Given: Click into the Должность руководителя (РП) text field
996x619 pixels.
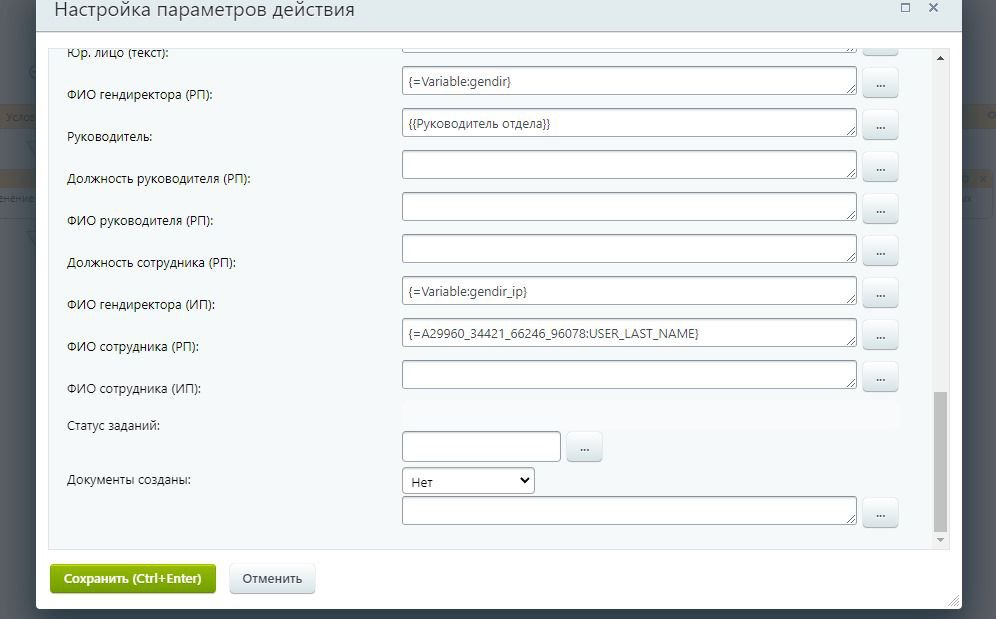Looking at the screenshot, I should click(x=629, y=165).
